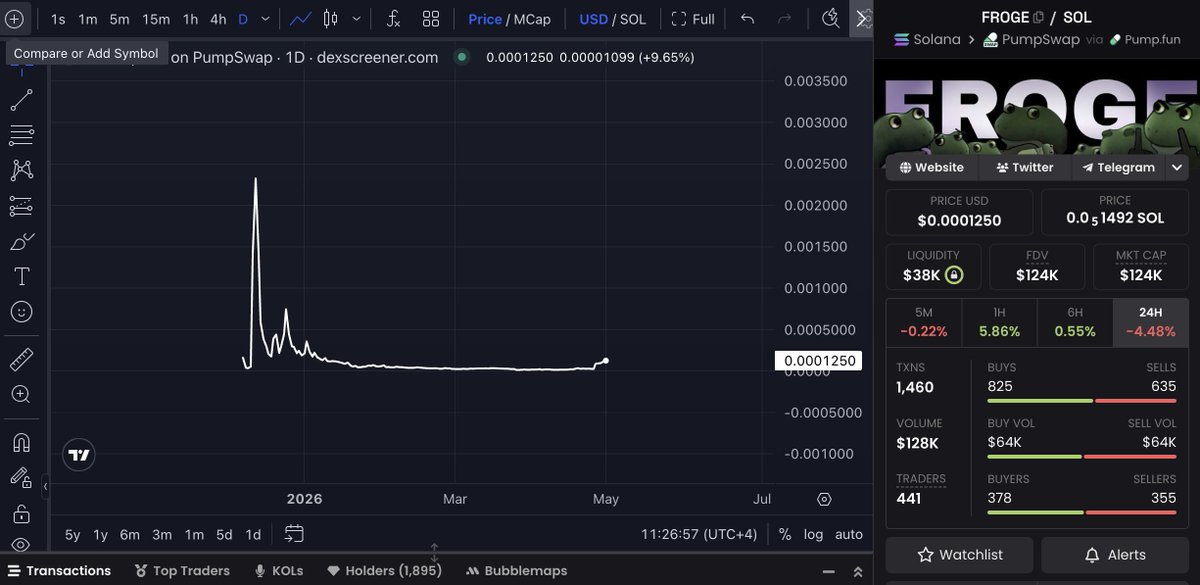The height and width of the screenshot is (585, 1200).
Task: Select the 1H stats tab
Action: pyautogui.click(x=999, y=322)
